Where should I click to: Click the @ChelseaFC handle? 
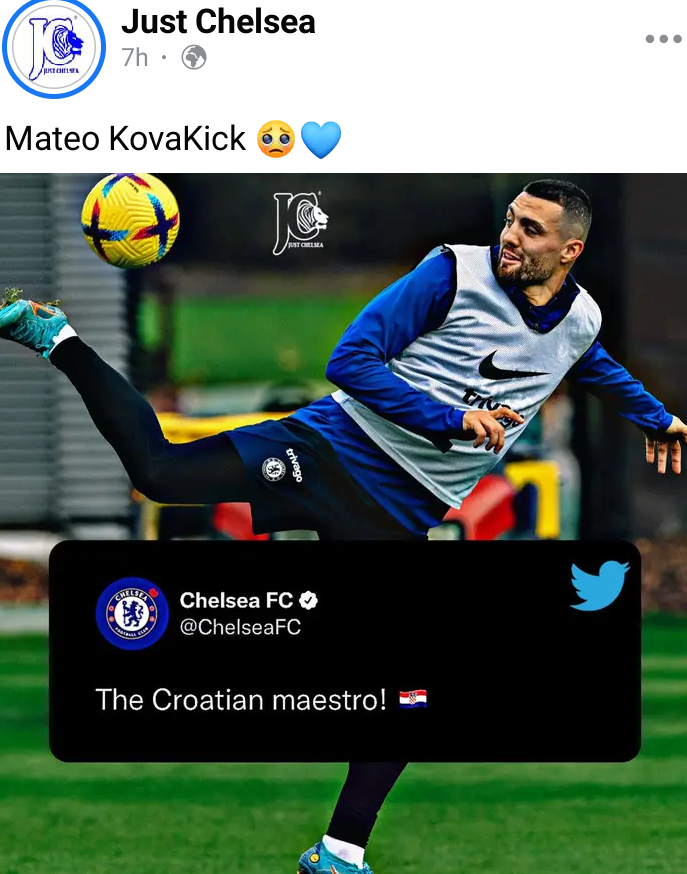pos(240,627)
